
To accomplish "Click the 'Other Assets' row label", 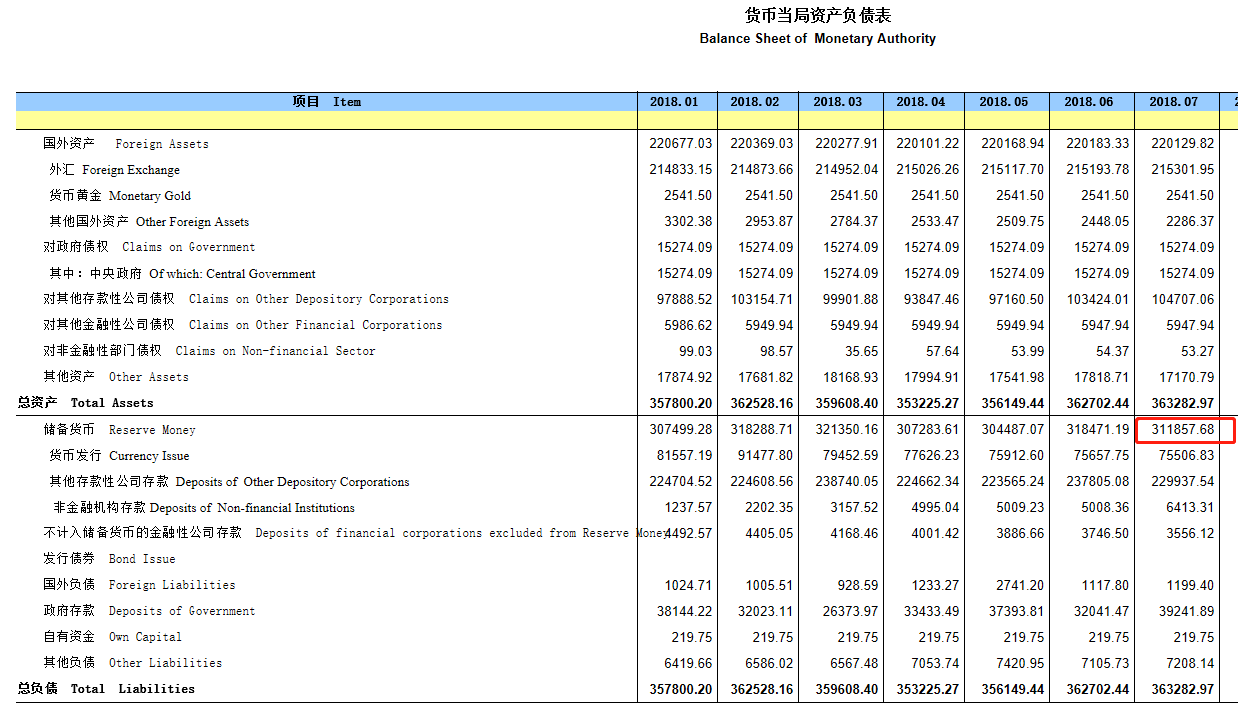I will click(149, 377).
